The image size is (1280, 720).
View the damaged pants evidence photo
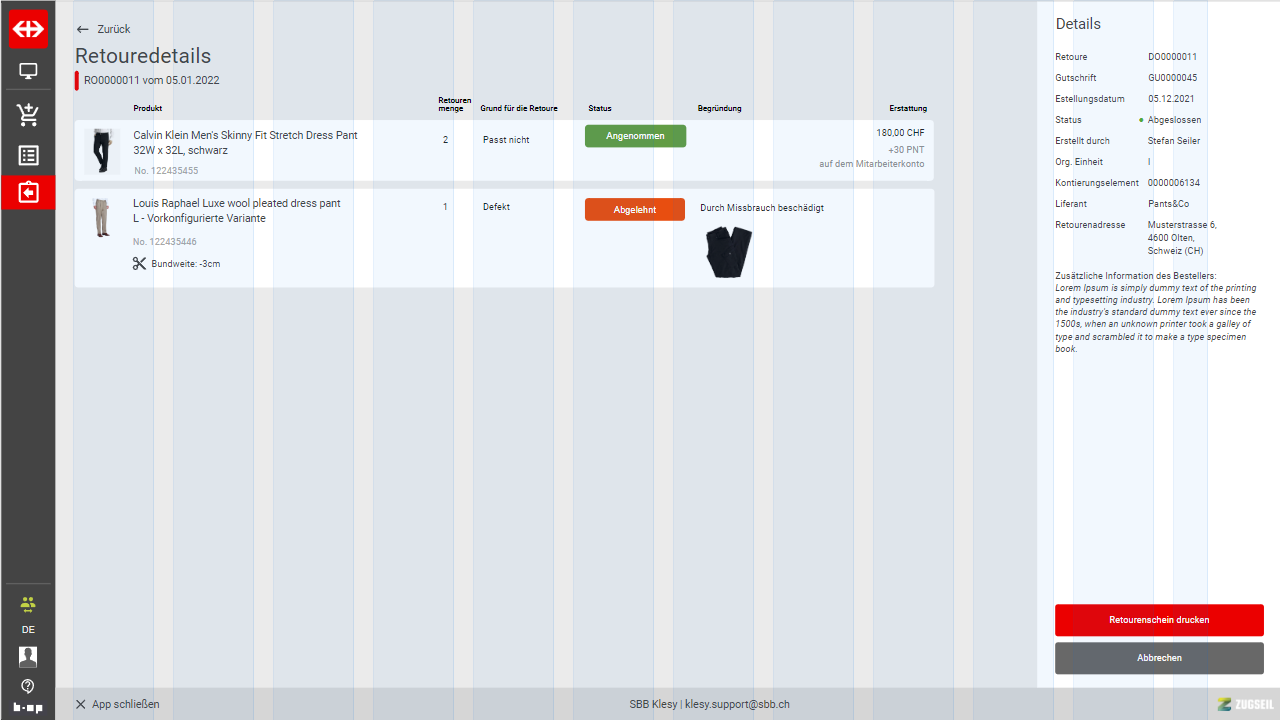728,252
